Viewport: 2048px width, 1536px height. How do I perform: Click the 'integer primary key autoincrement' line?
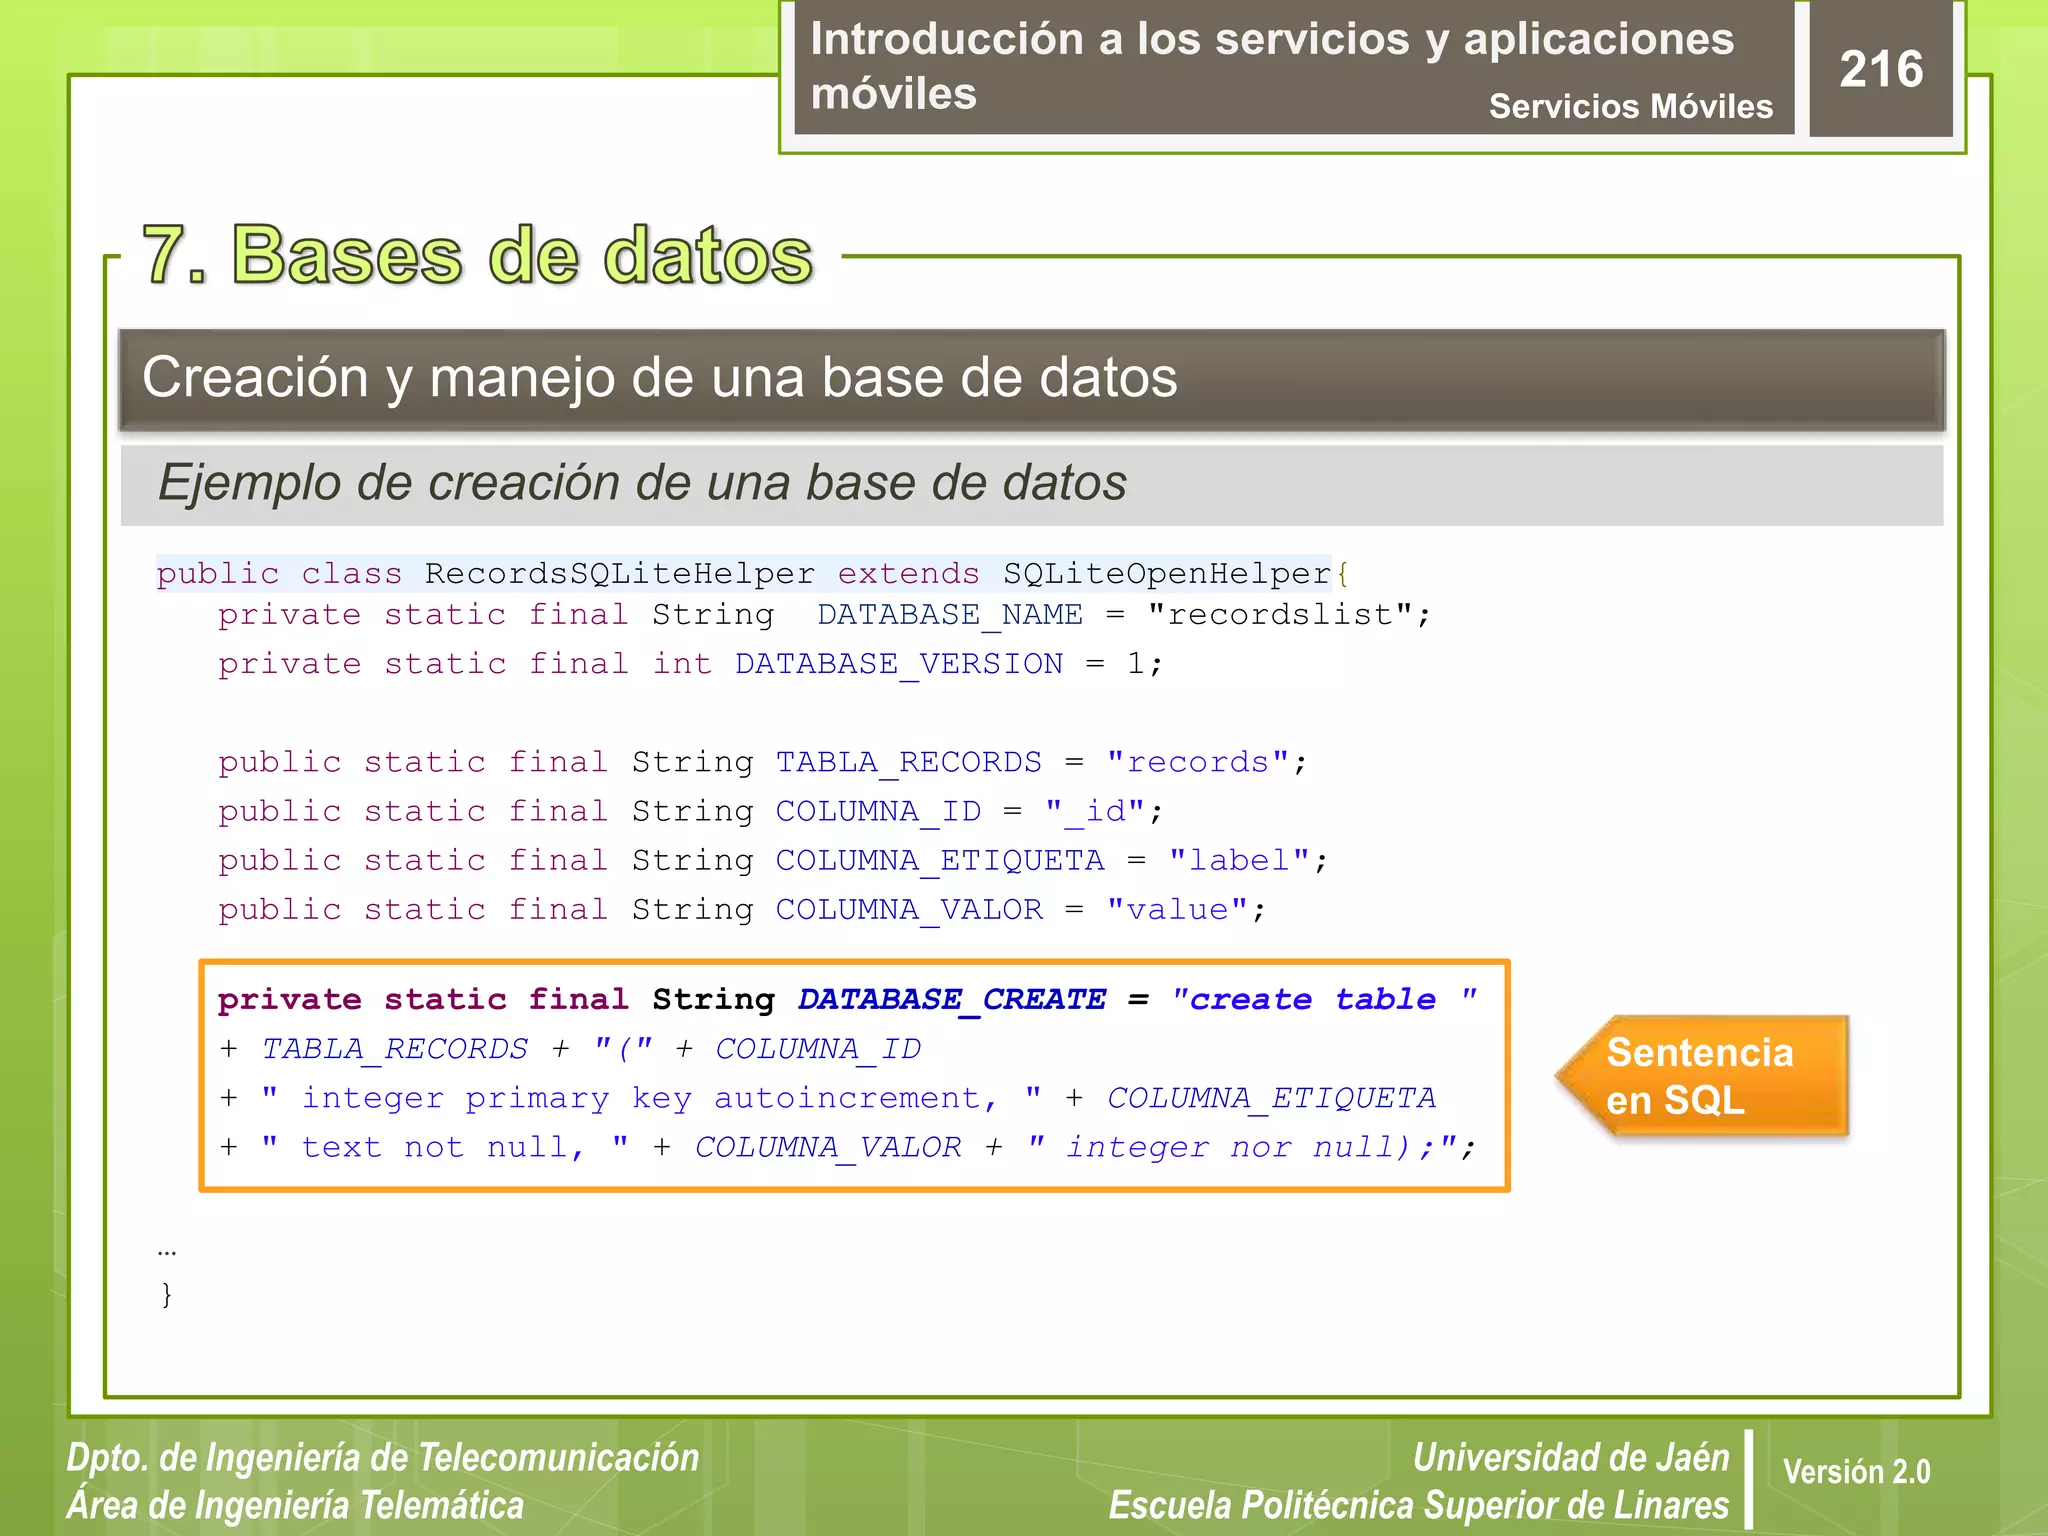click(x=827, y=1098)
